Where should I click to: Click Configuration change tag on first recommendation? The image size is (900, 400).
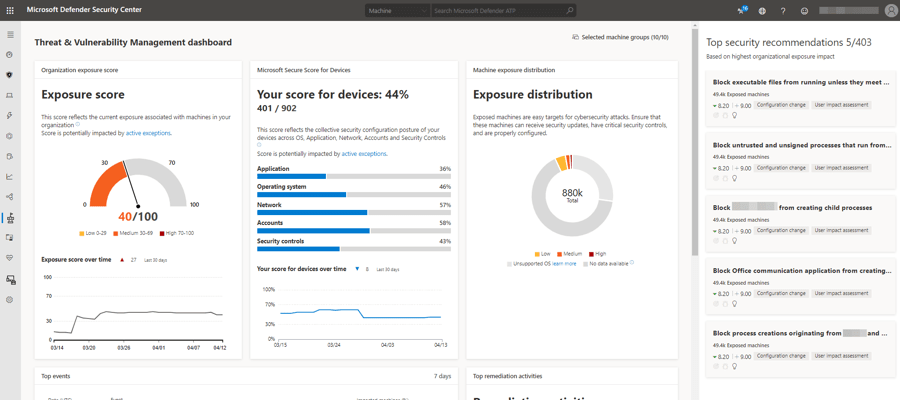point(781,105)
